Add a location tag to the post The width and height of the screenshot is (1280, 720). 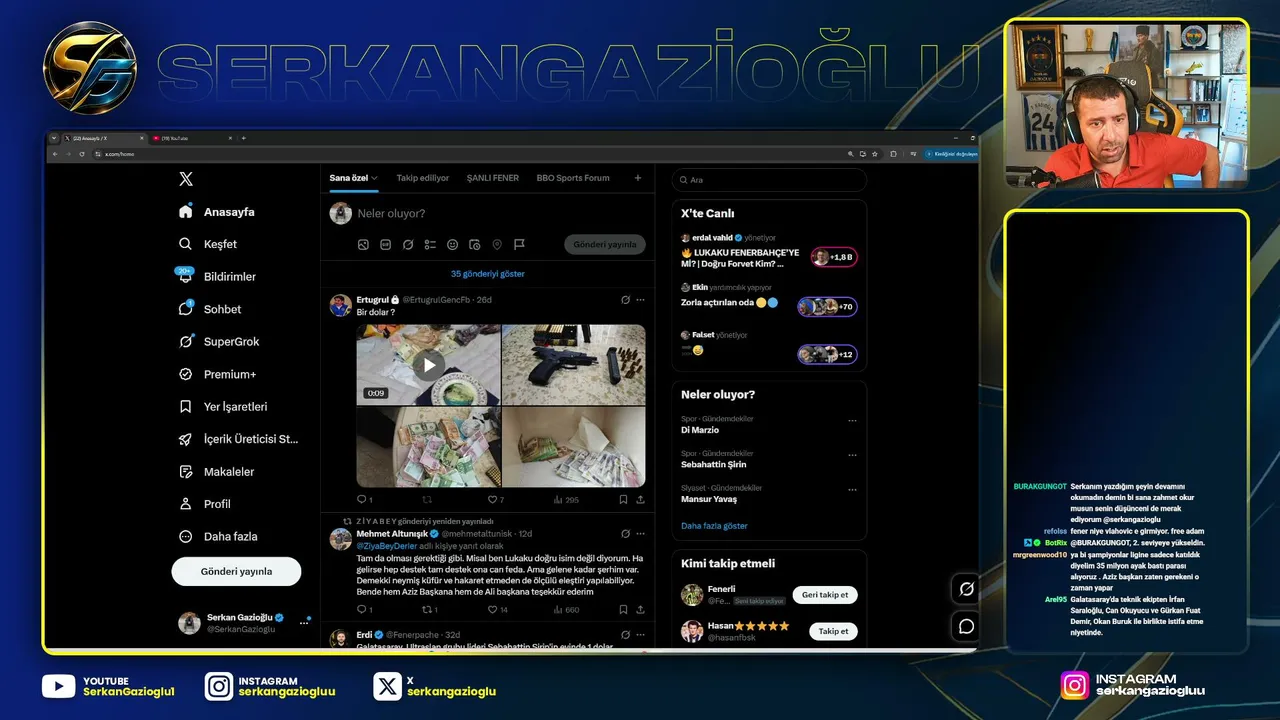point(497,244)
